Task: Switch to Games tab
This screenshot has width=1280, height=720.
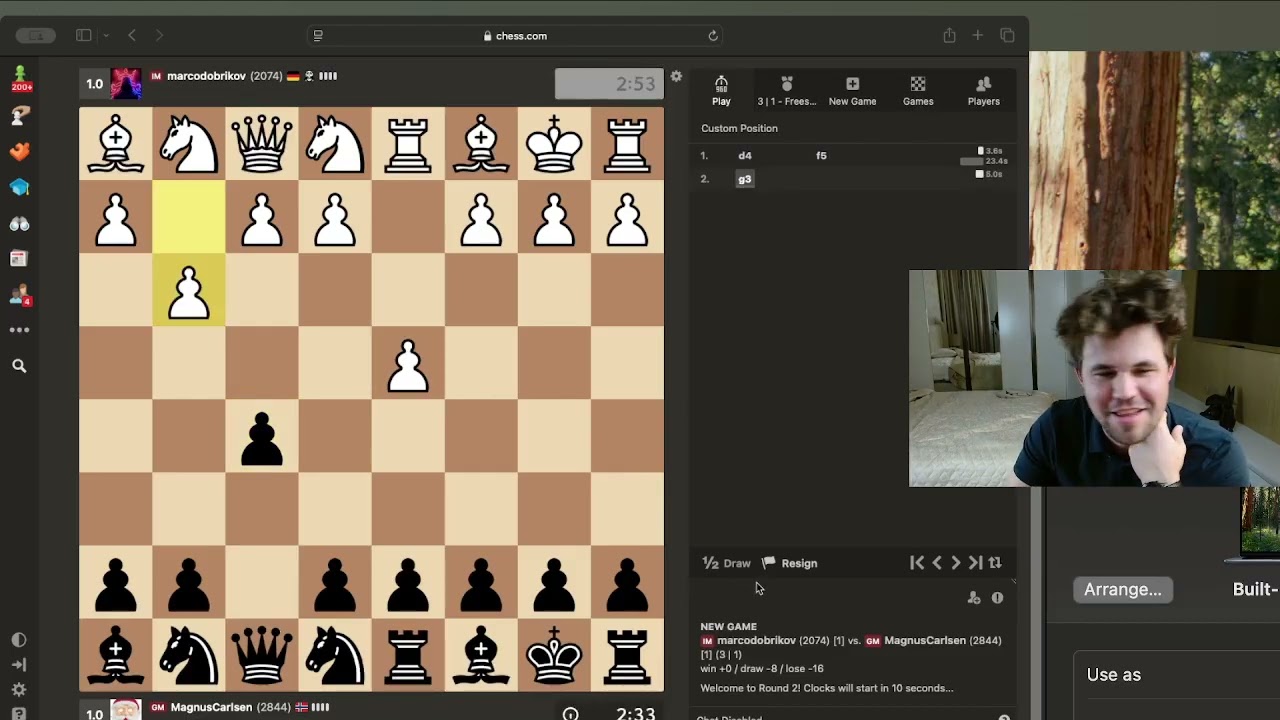Action: click(x=918, y=91)
